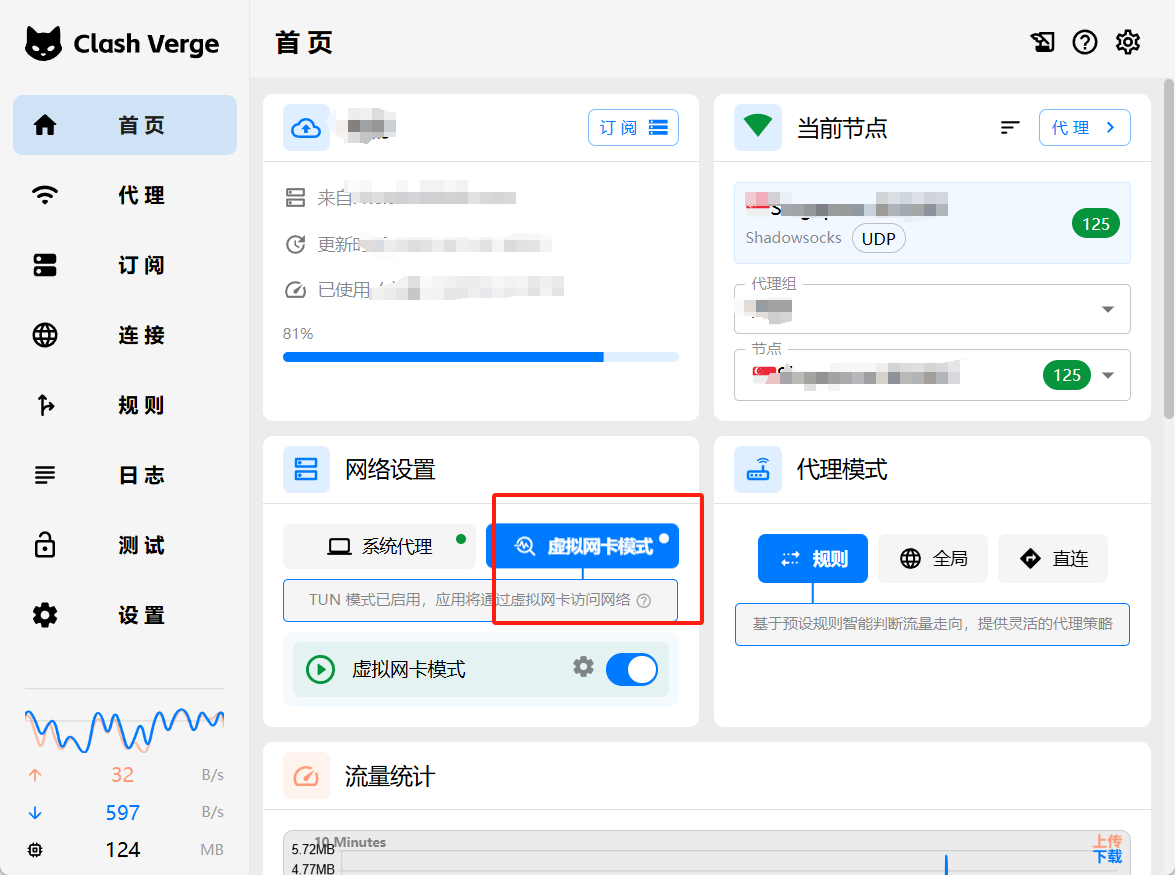Viewport: 1175px width, 875px height.
Task: Expand the 节点 dropdown
Action: pos(1107,375)
